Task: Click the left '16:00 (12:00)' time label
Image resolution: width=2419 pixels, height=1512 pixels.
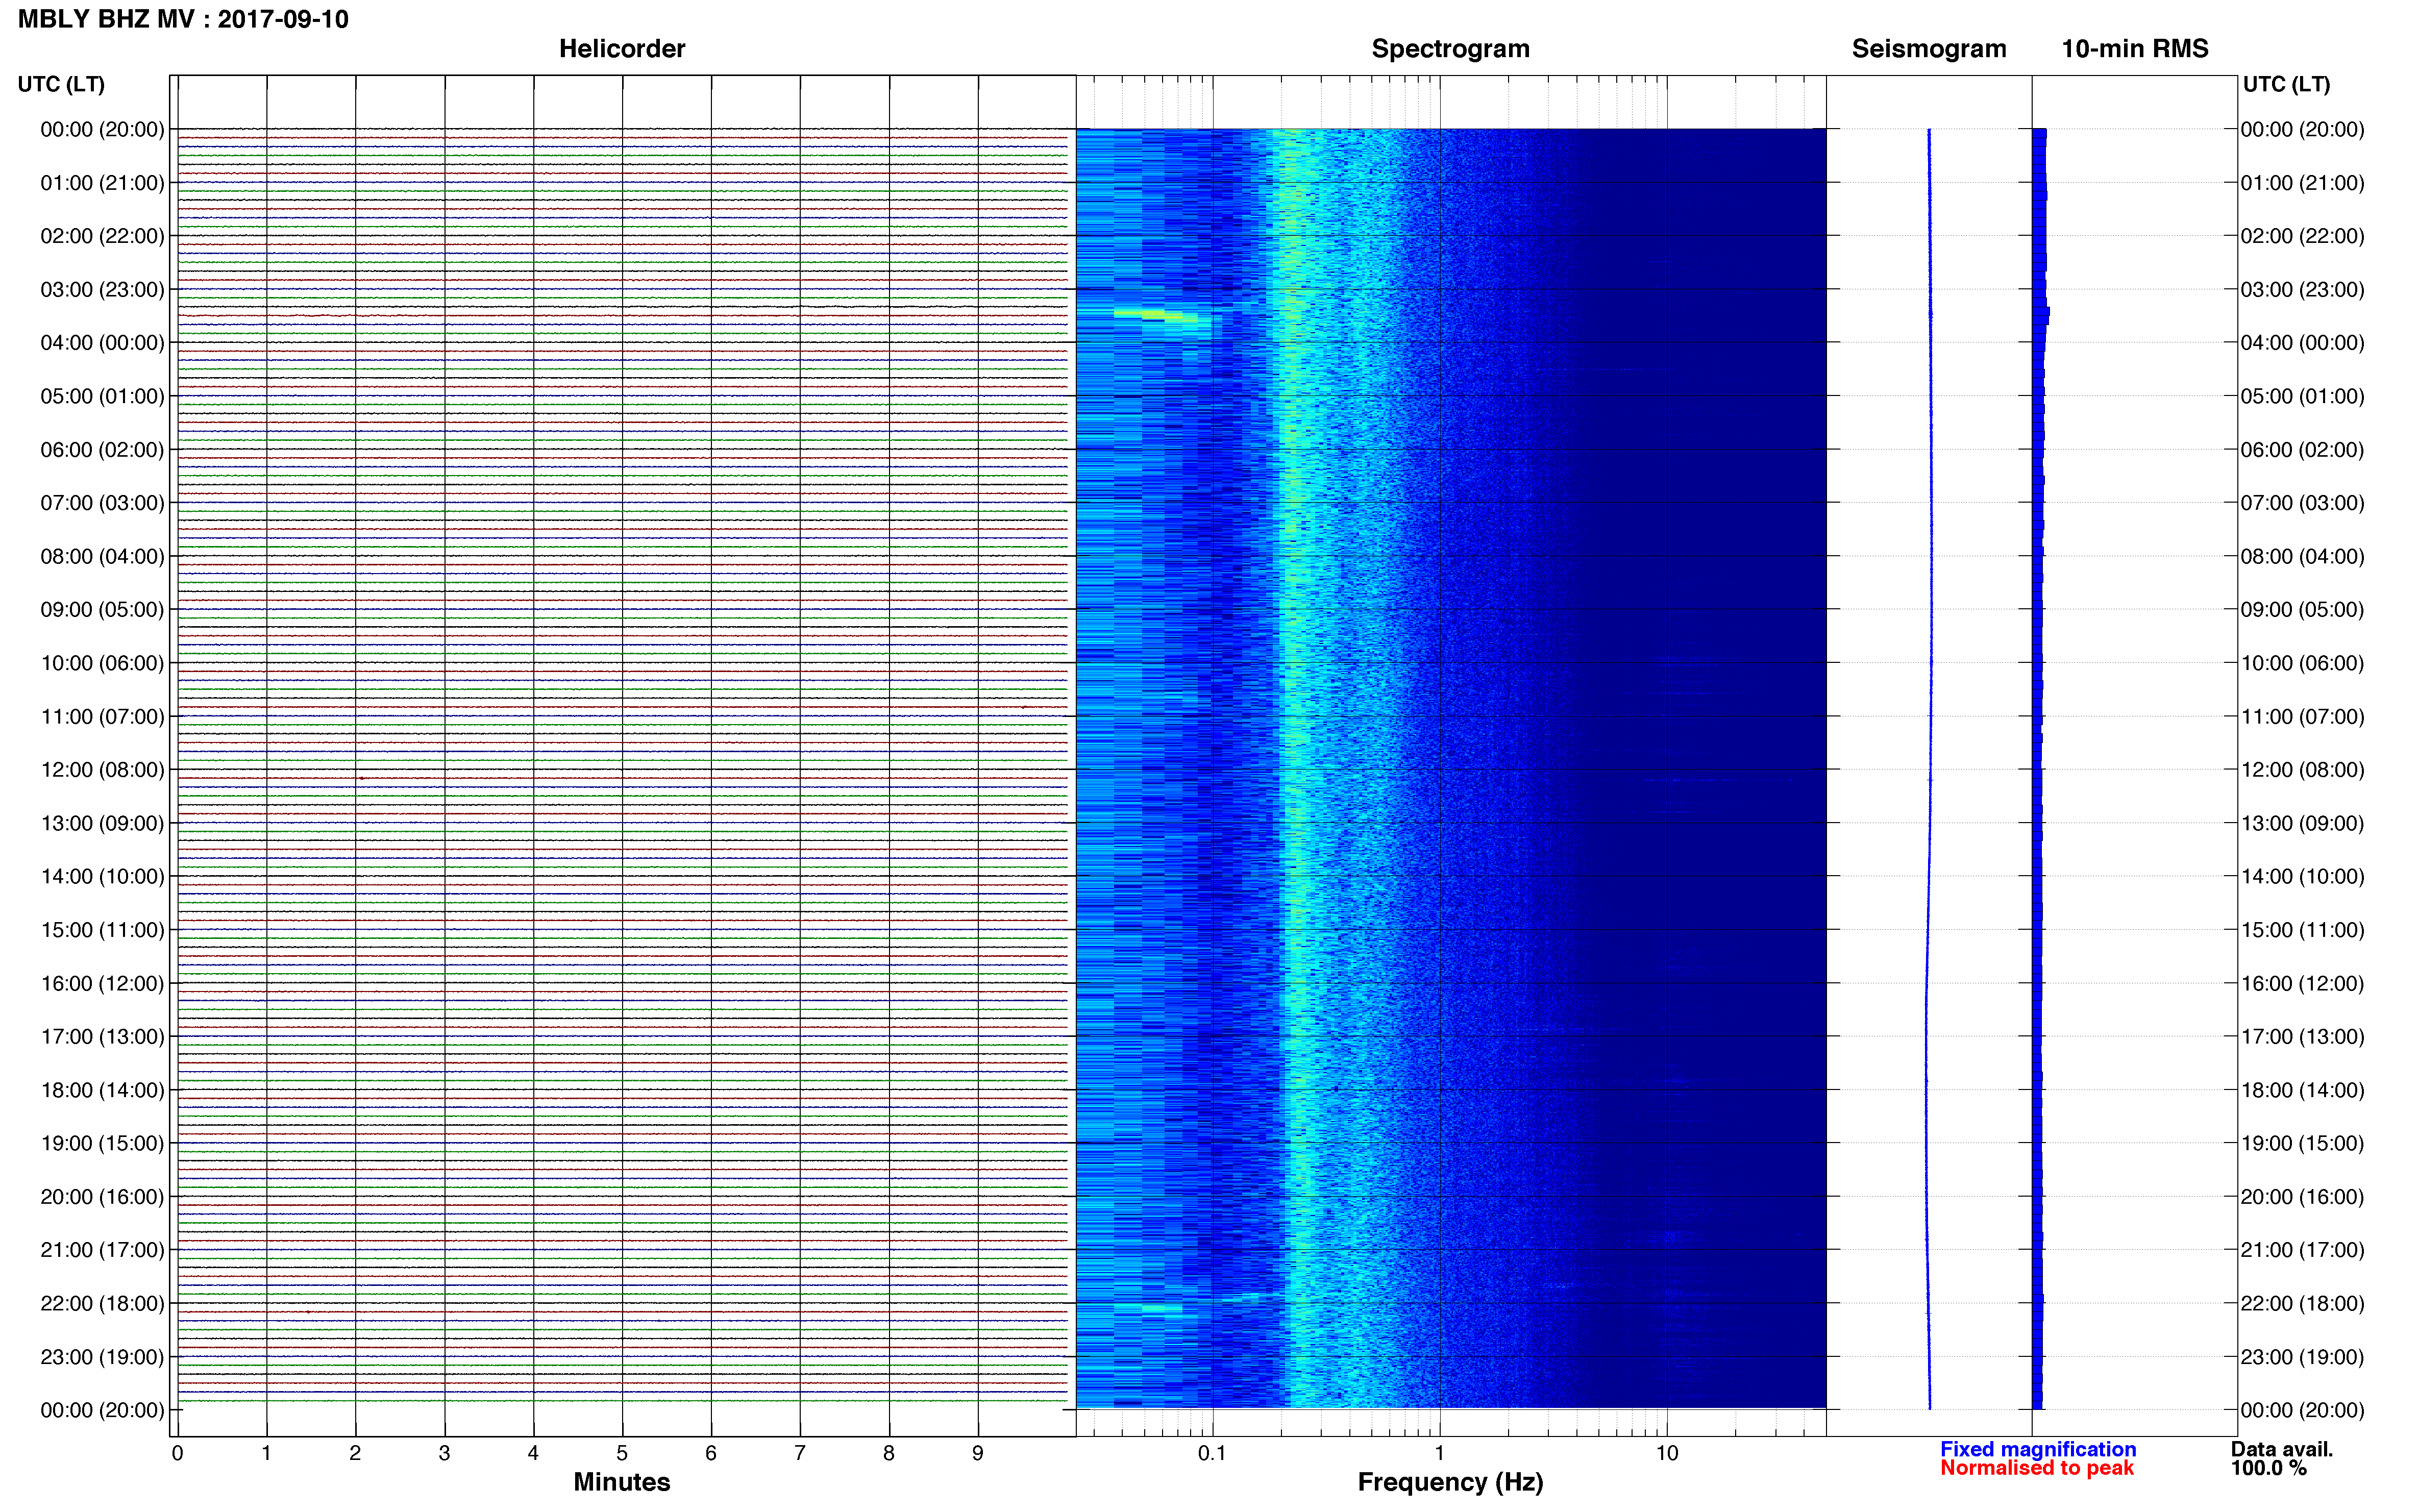Action: 102,984
